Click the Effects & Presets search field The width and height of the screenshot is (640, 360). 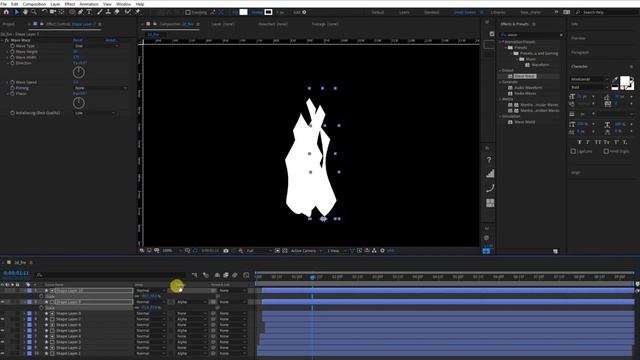532,35
